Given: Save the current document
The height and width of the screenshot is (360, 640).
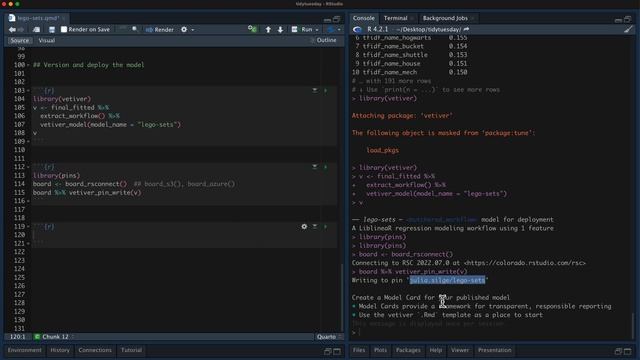Looking at the screenshot, I should pos(52,29).
